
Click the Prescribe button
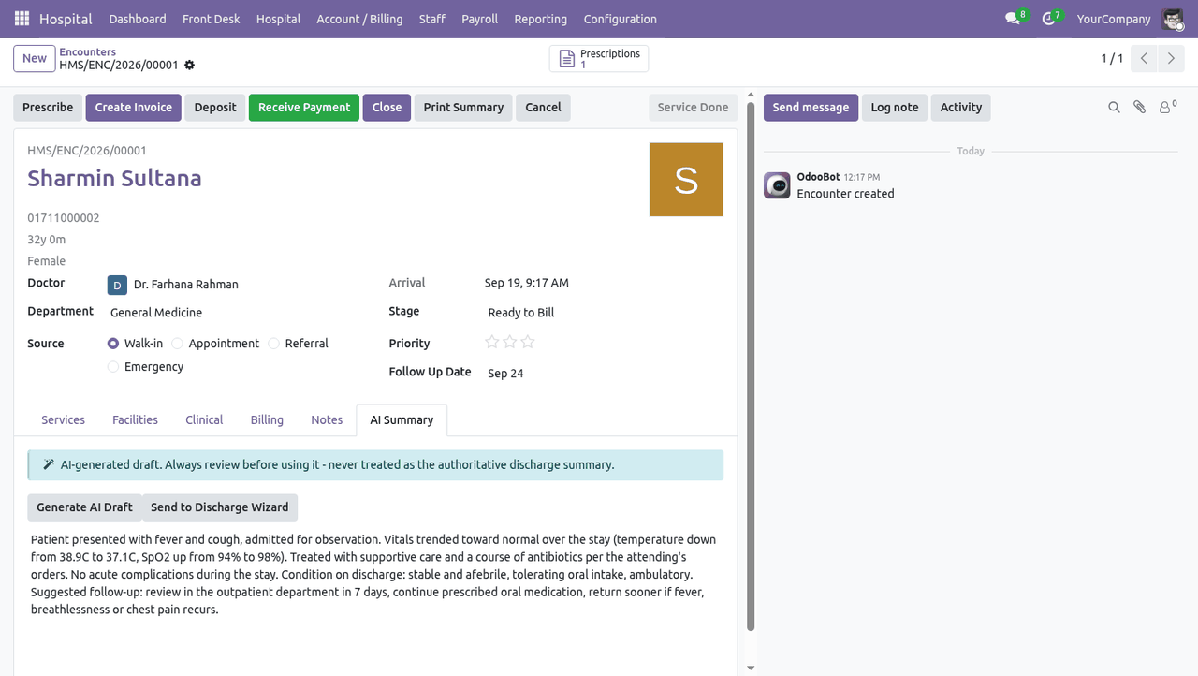47,108
